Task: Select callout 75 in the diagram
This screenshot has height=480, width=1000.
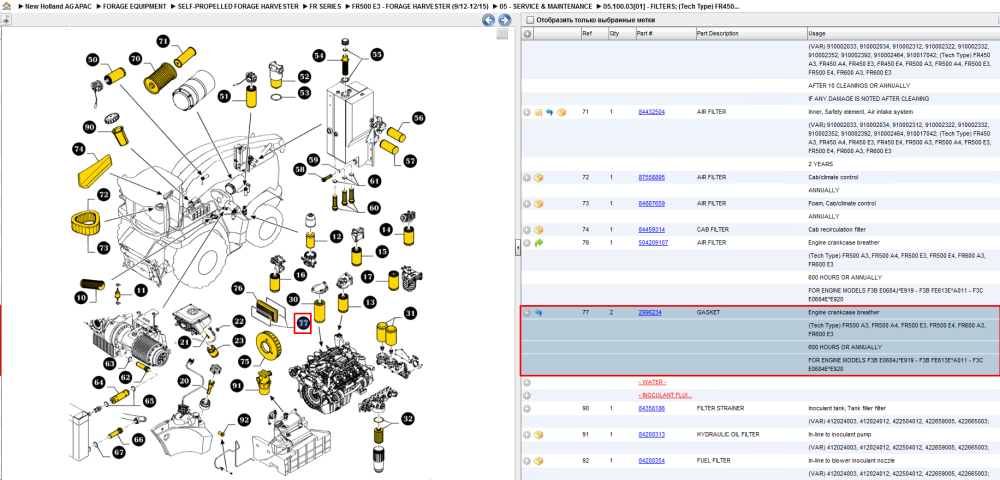Action: 244,361
